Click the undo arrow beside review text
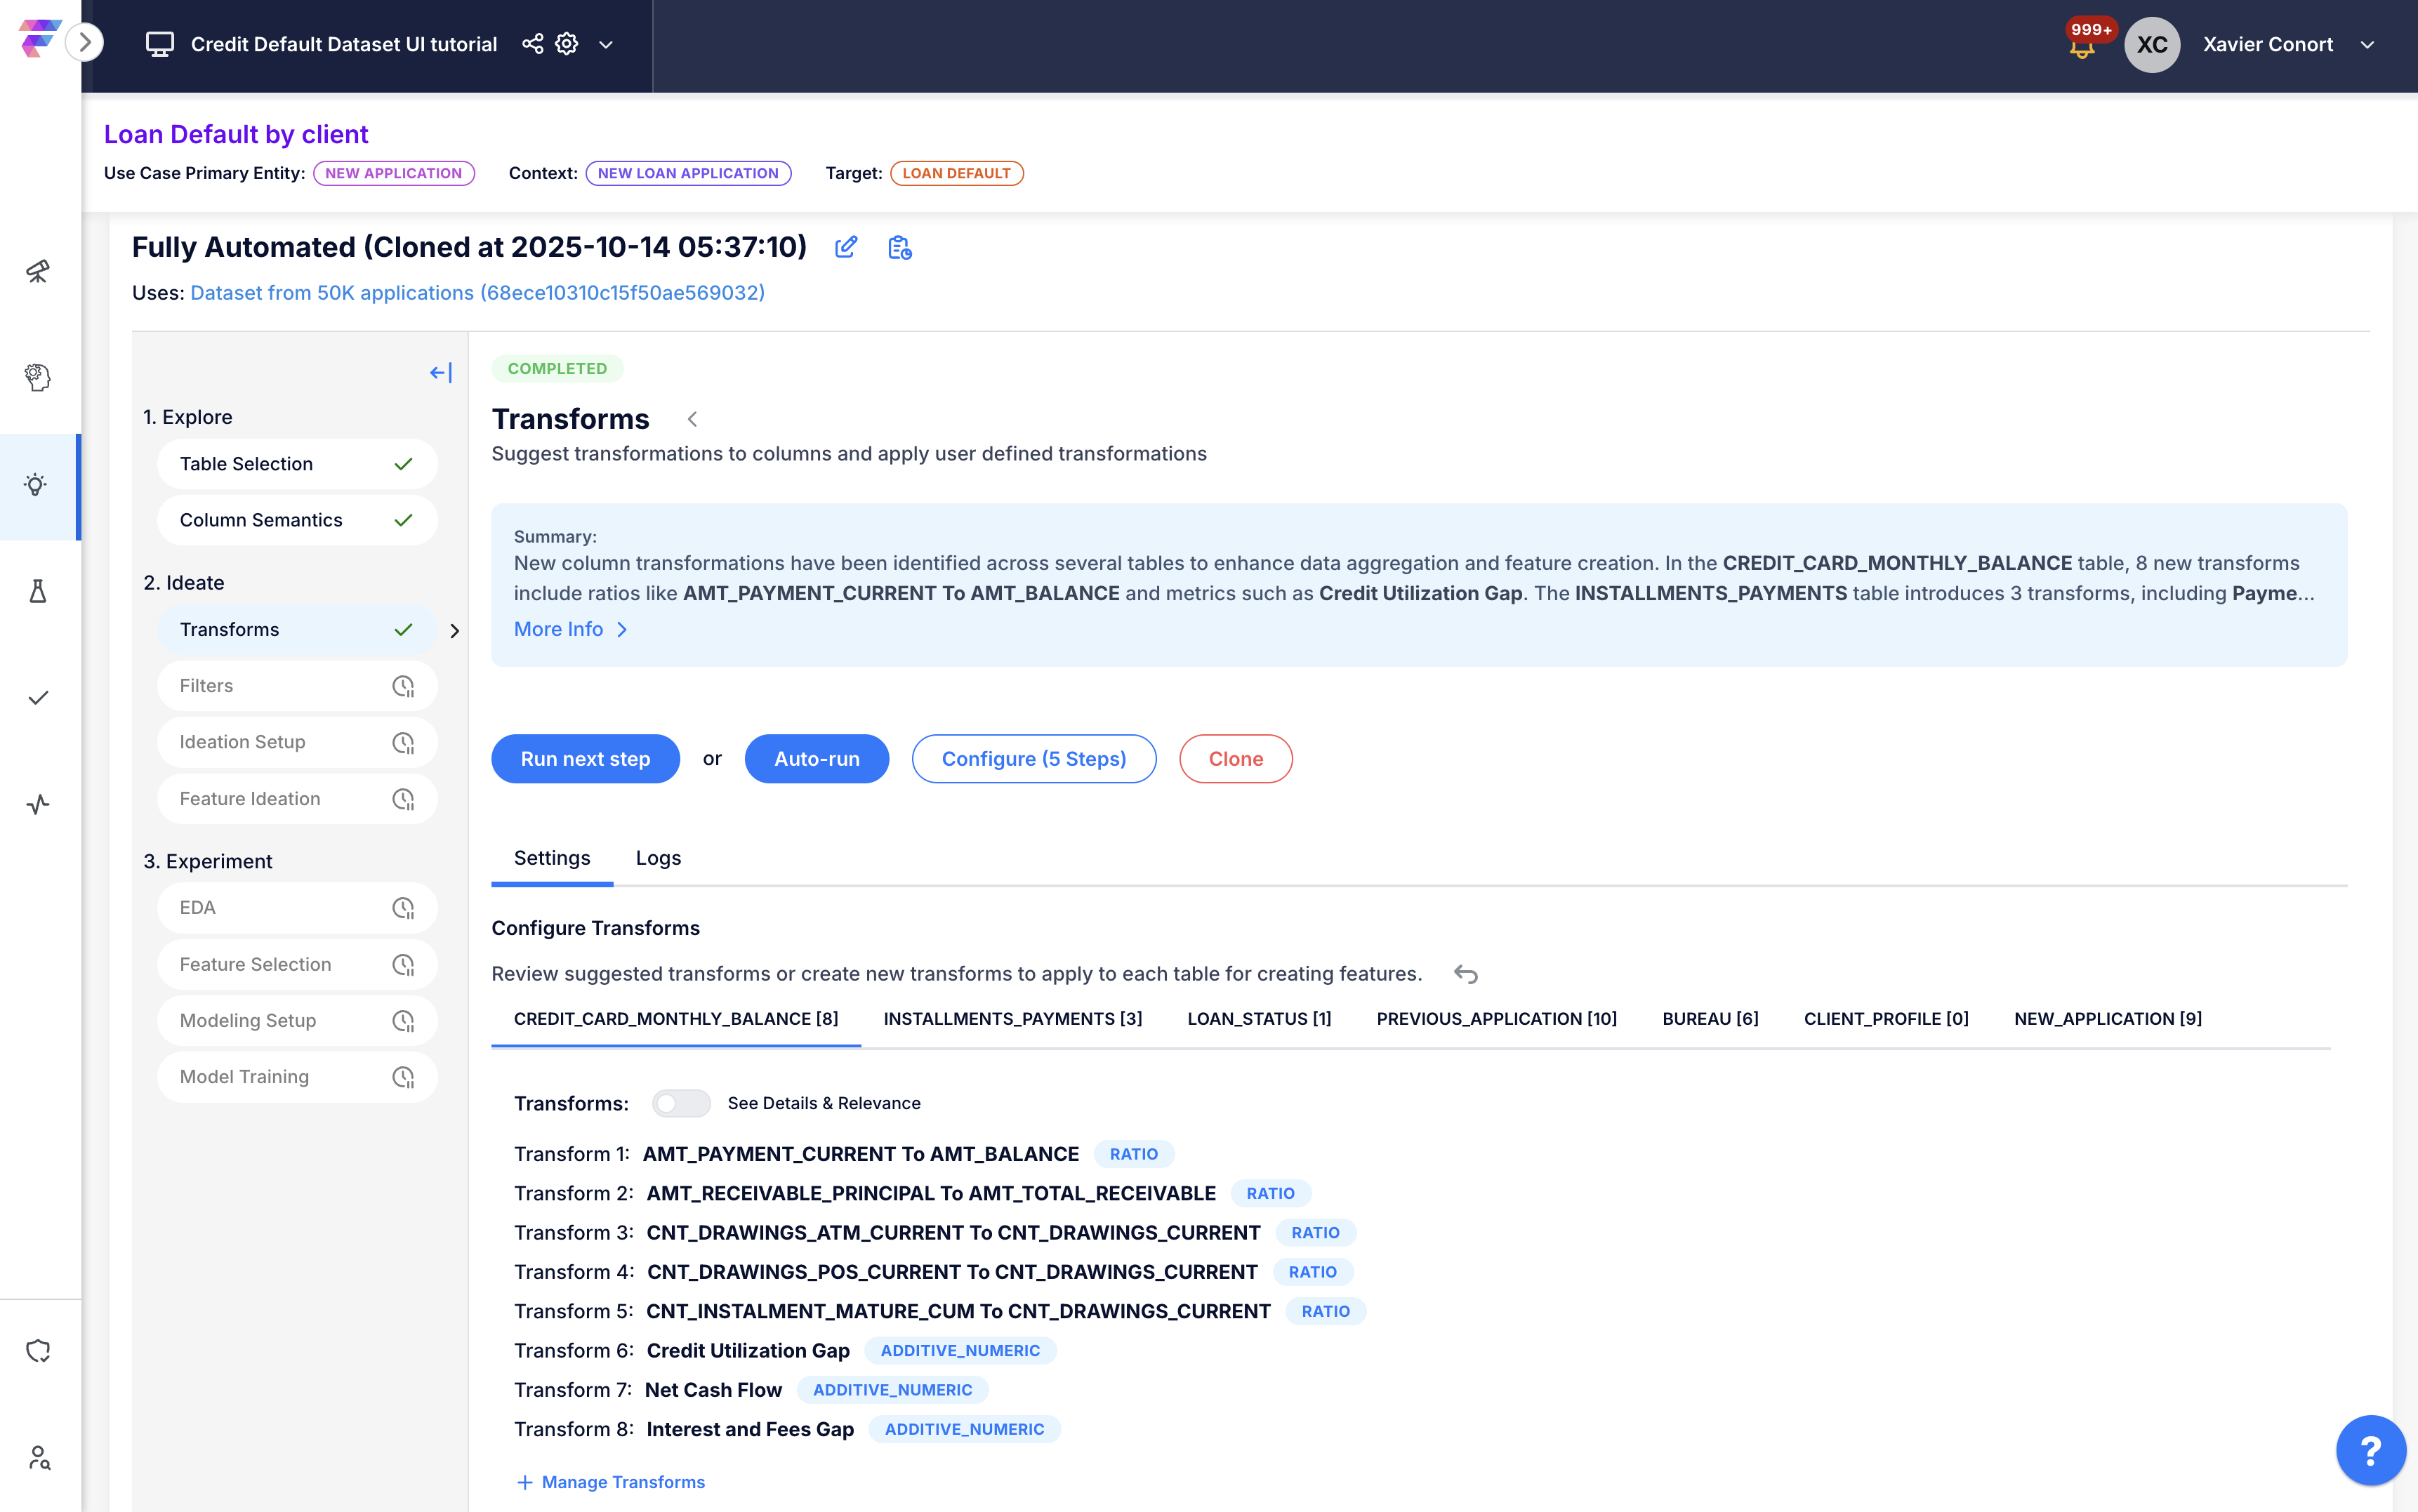This screenshot has width=2418, height=1512. tap(1466, 974)
